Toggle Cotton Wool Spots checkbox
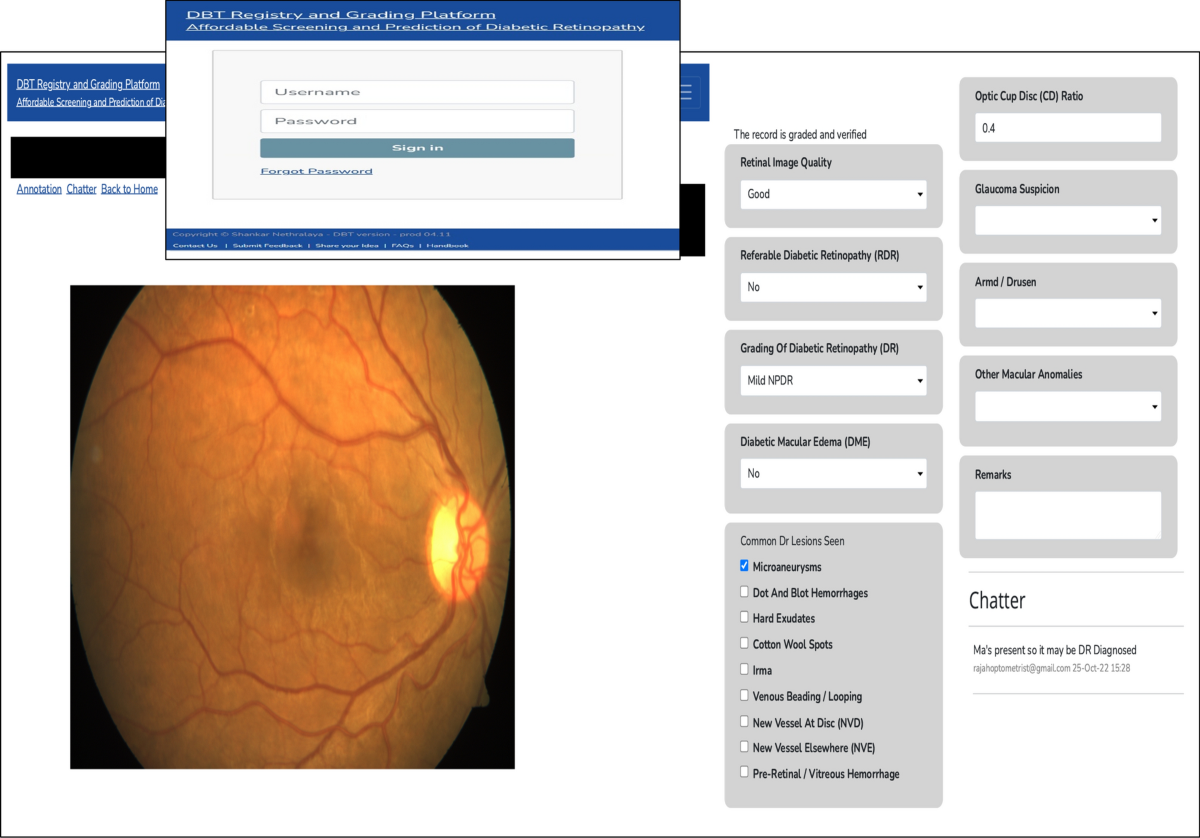 (744, 644)
